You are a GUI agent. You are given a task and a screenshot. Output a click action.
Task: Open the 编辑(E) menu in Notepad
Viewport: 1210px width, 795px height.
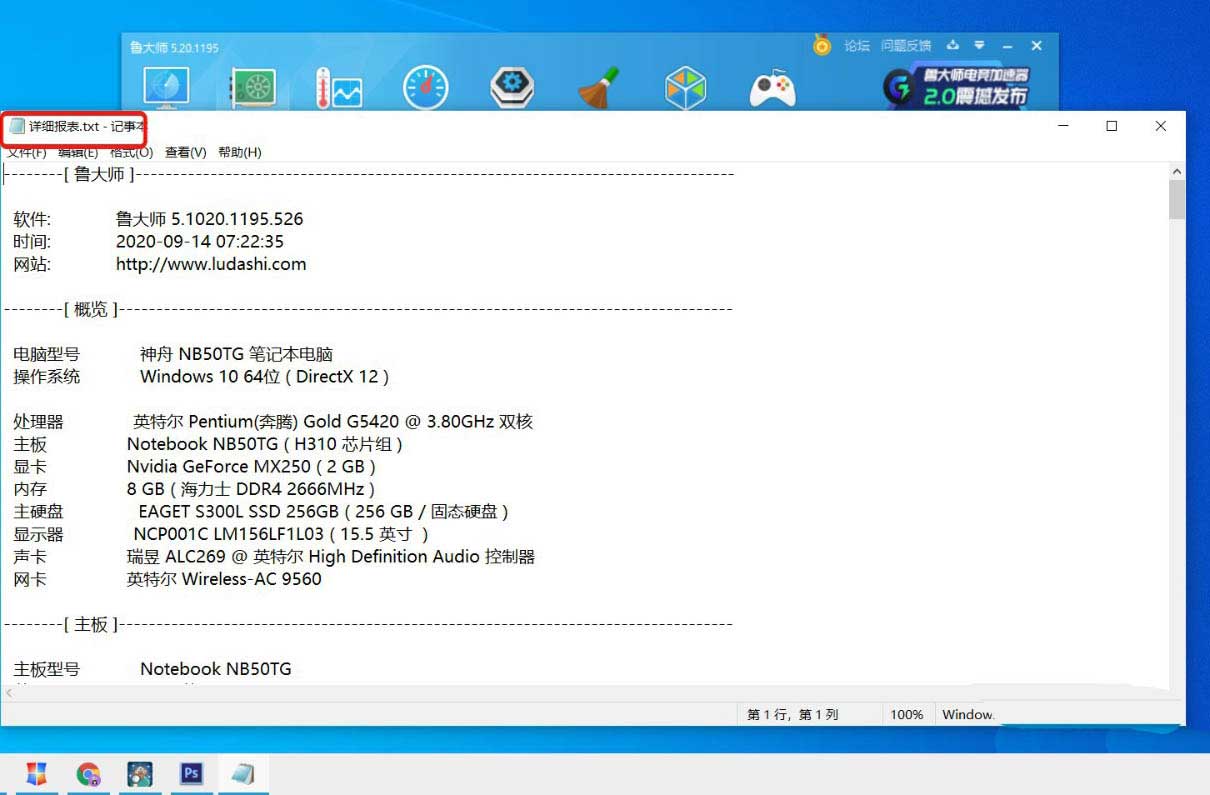click(x=78, y=152)
